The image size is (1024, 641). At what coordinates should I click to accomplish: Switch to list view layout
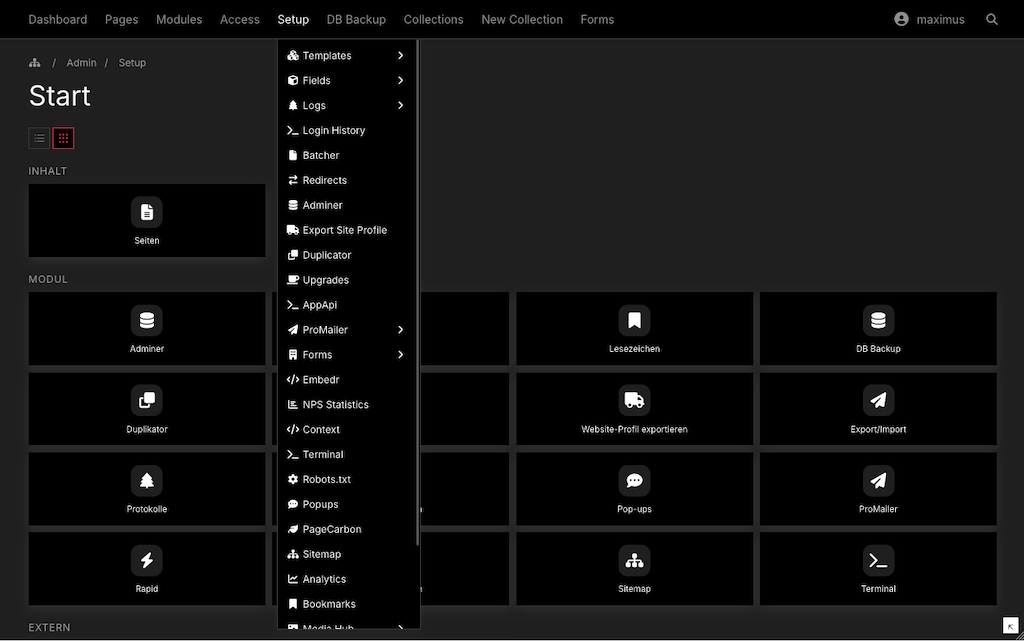[39, 138]
